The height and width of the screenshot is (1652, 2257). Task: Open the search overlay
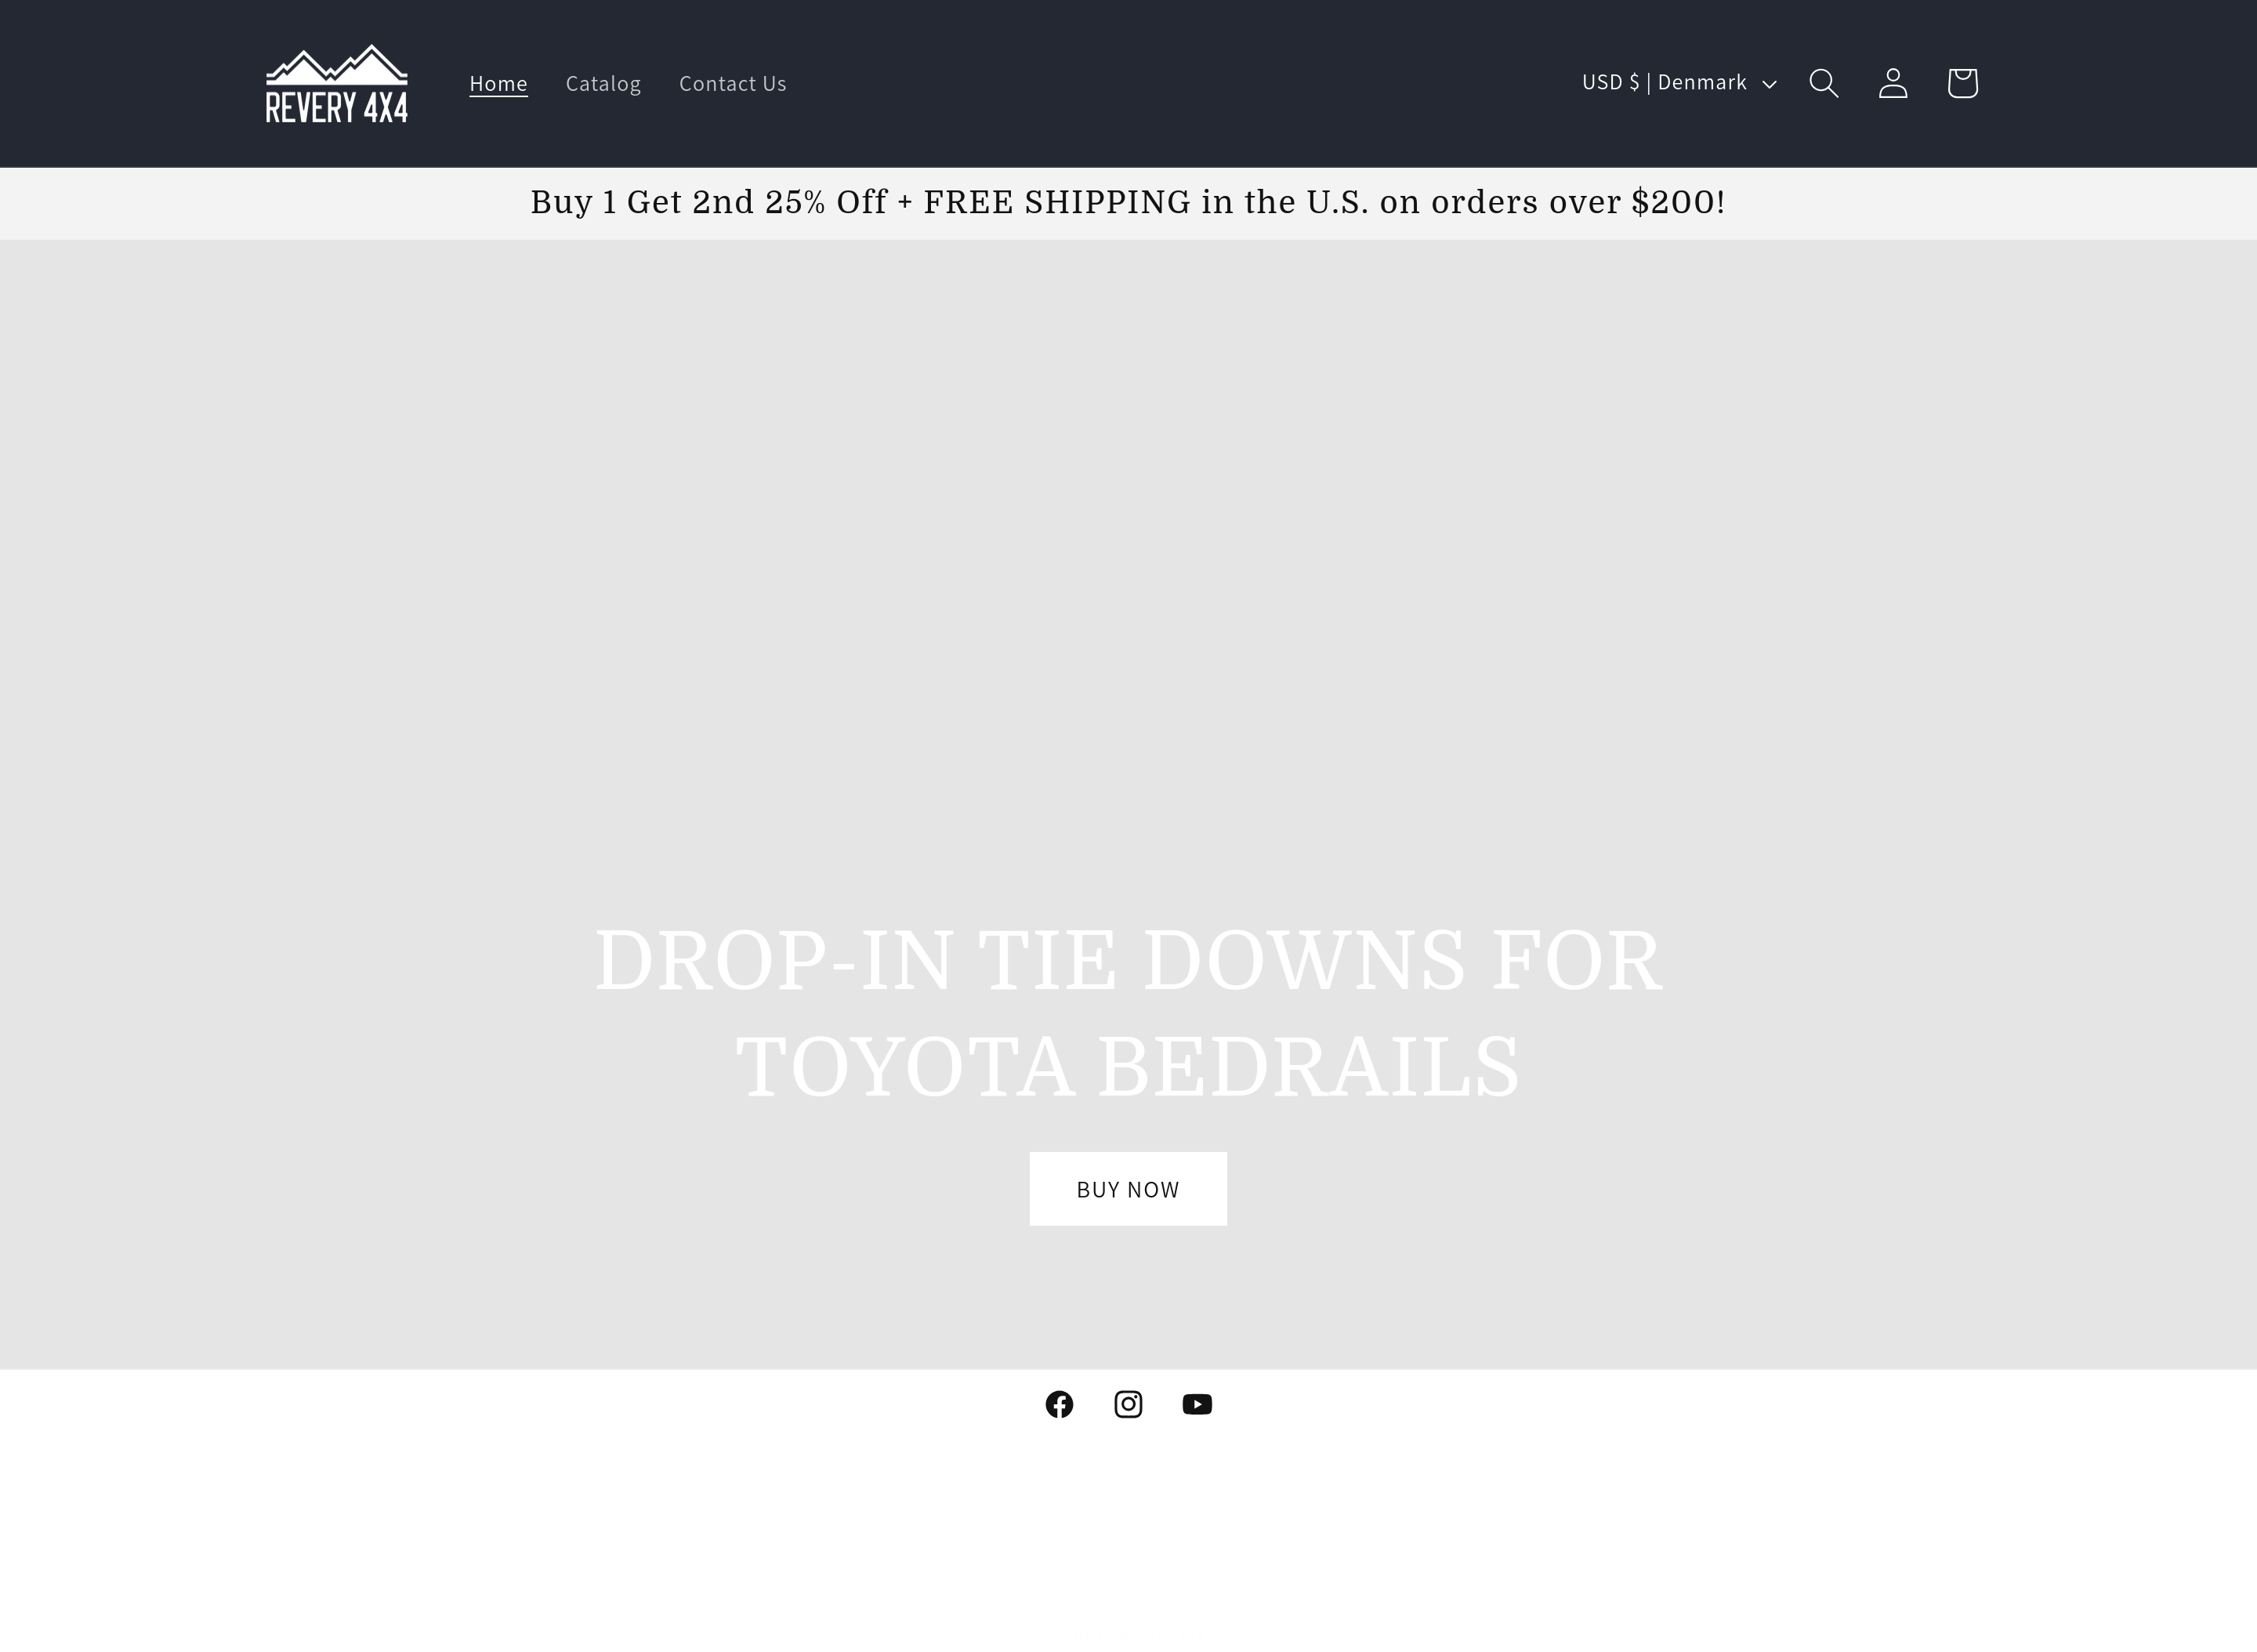(1822, 83)
